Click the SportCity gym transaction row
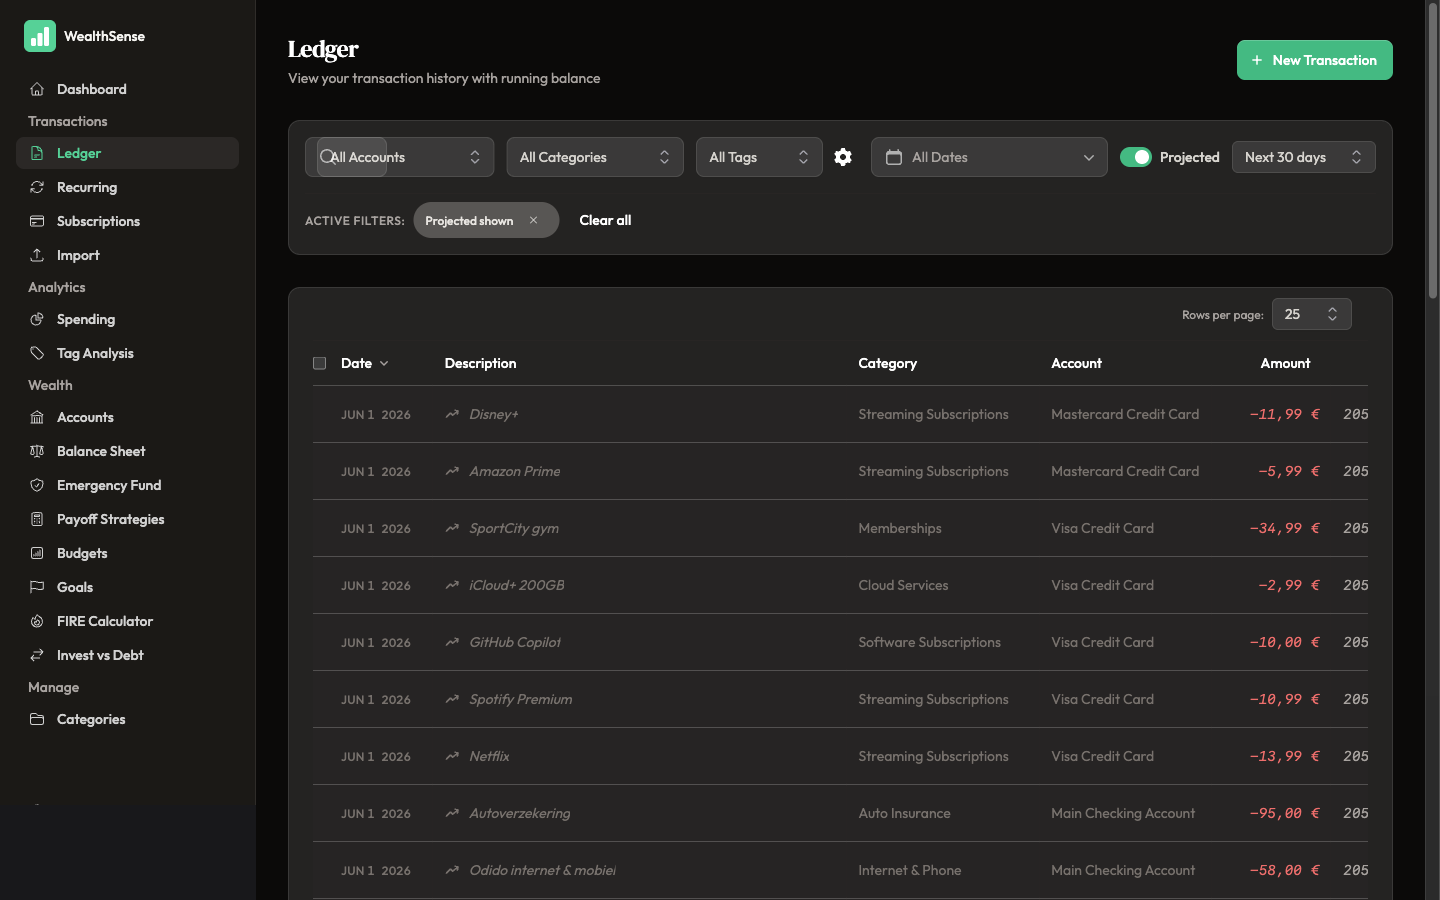This screenshot has height=900, width=1440. 840,528
